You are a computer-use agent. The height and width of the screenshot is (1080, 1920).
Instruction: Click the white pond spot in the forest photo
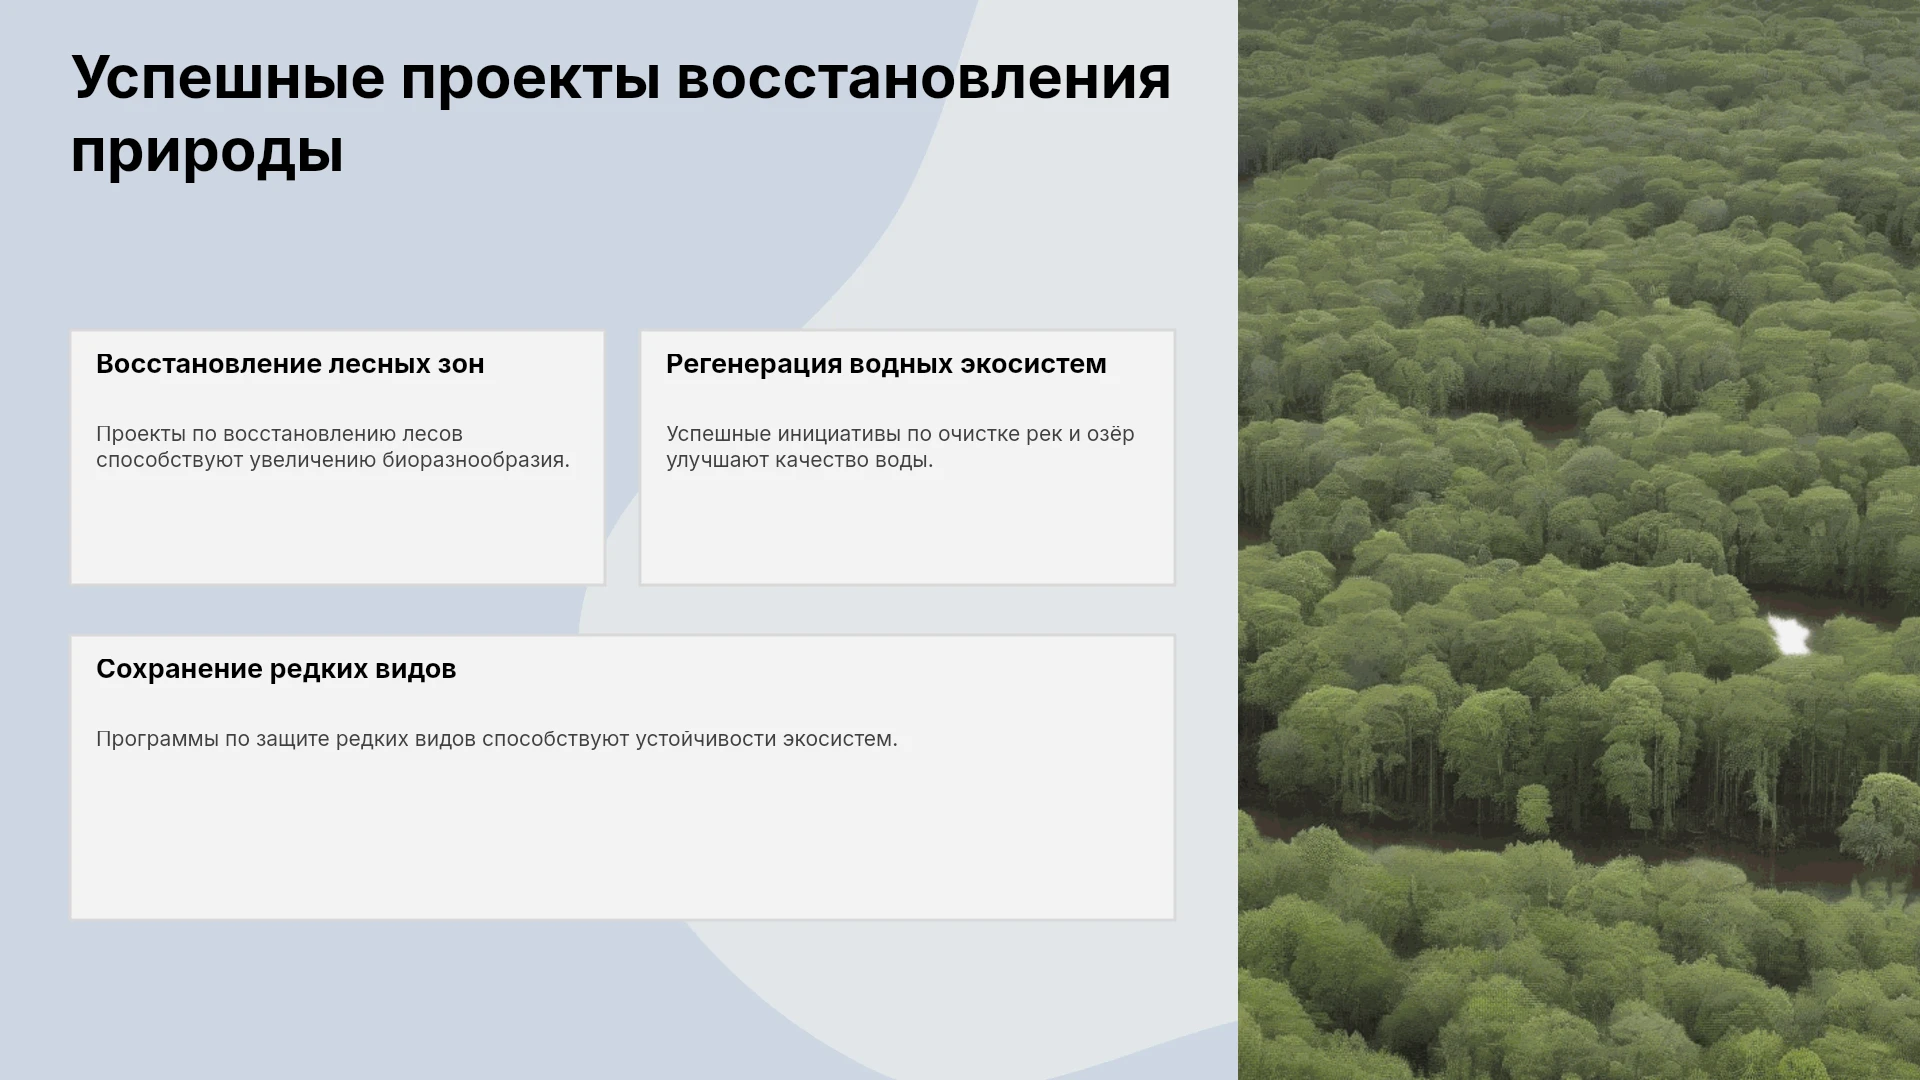[x=1789, y=634]
